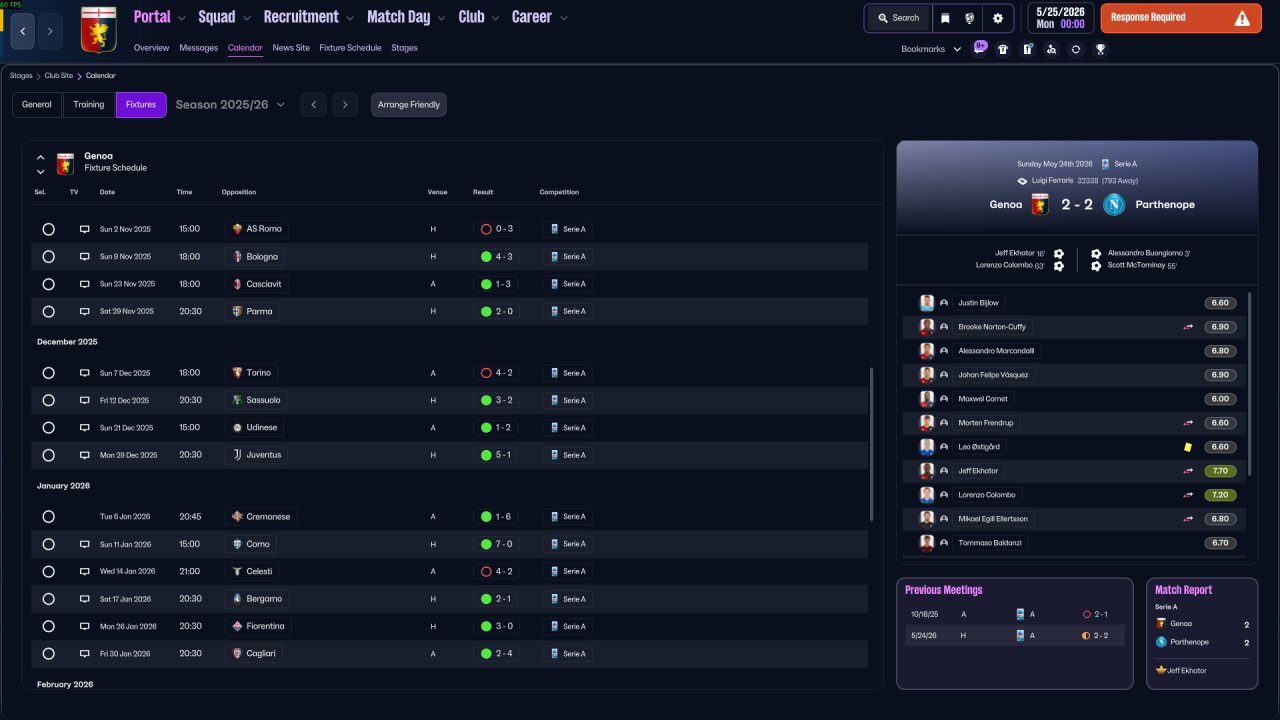This screenshot has height=720, width=1280.
Task: Click the bookmark icon next to Search
Action: coord(944,18)
